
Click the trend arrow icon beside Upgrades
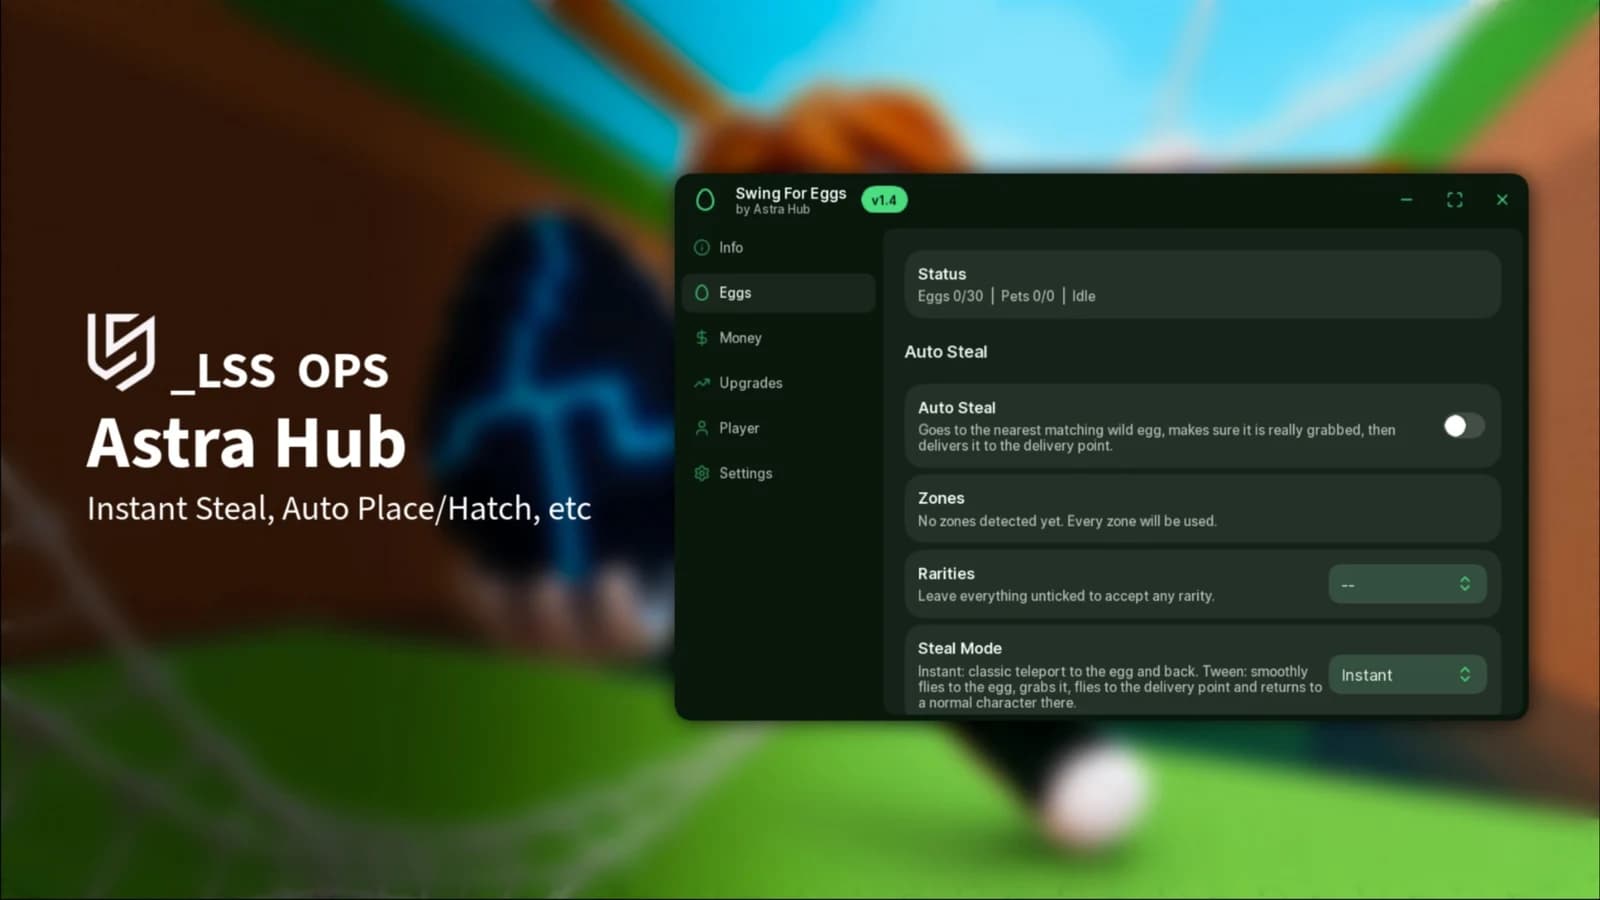pyautogui.click(x=702, y=383)
